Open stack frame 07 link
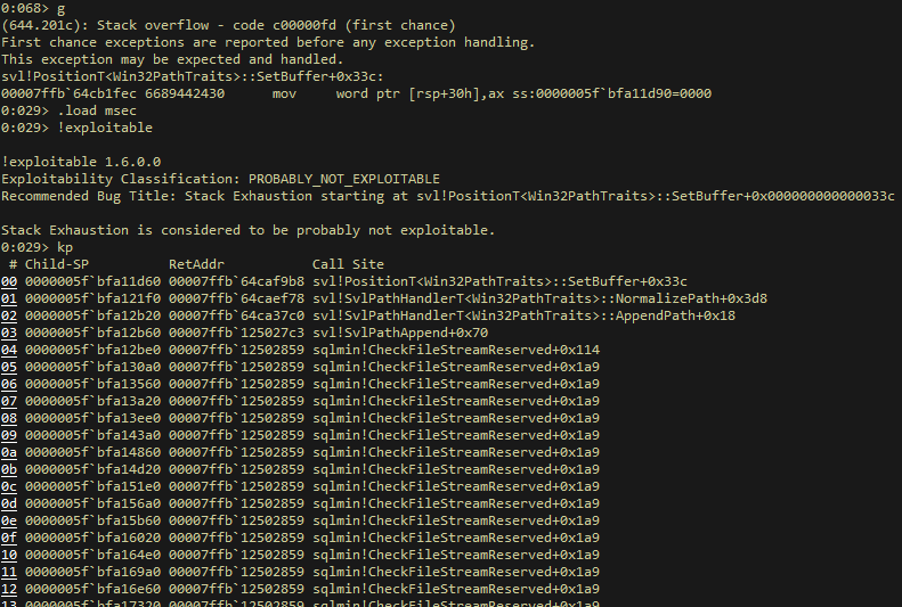 click(9, 401)
